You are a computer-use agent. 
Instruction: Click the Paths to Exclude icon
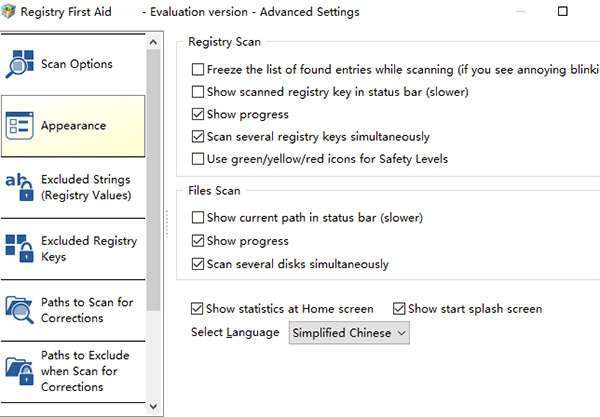pos(20,371)
